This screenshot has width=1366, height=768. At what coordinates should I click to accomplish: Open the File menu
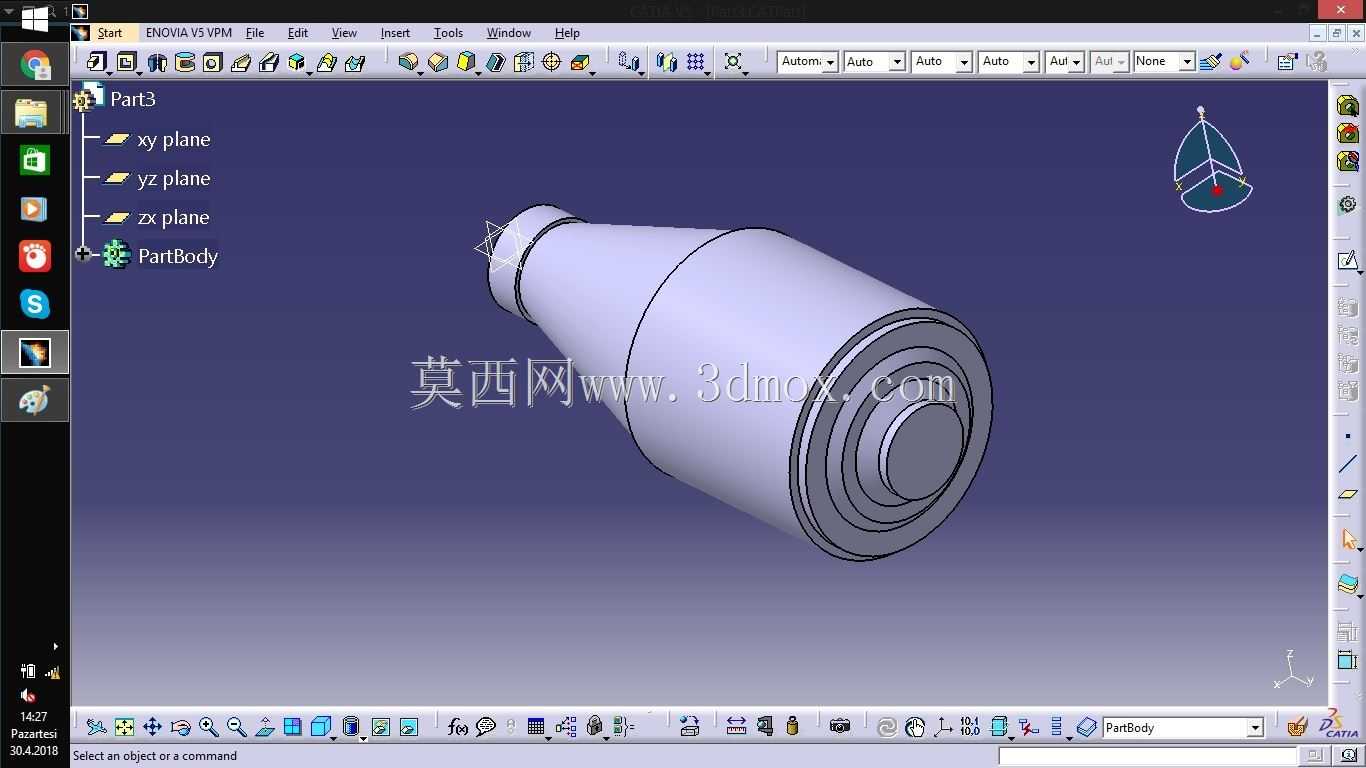pyautogui.click(x=255, y=33)
